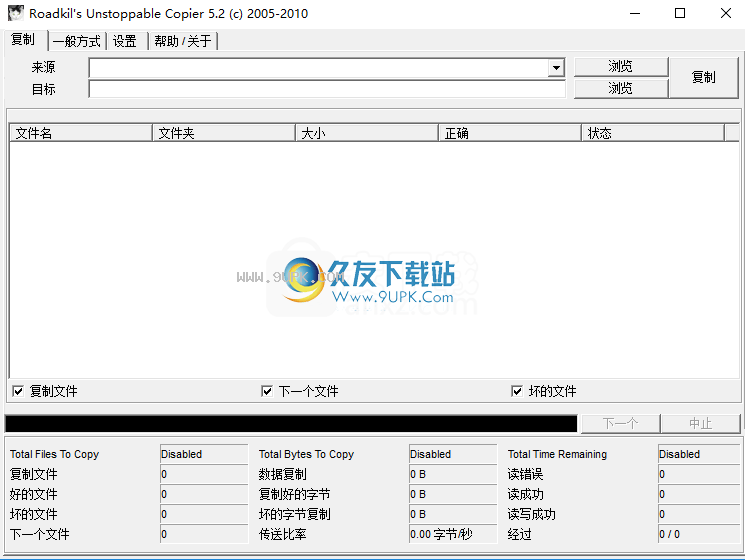Click the 复制好的字节 label
This screenshot has width=745, height=560.
[295, 494]
